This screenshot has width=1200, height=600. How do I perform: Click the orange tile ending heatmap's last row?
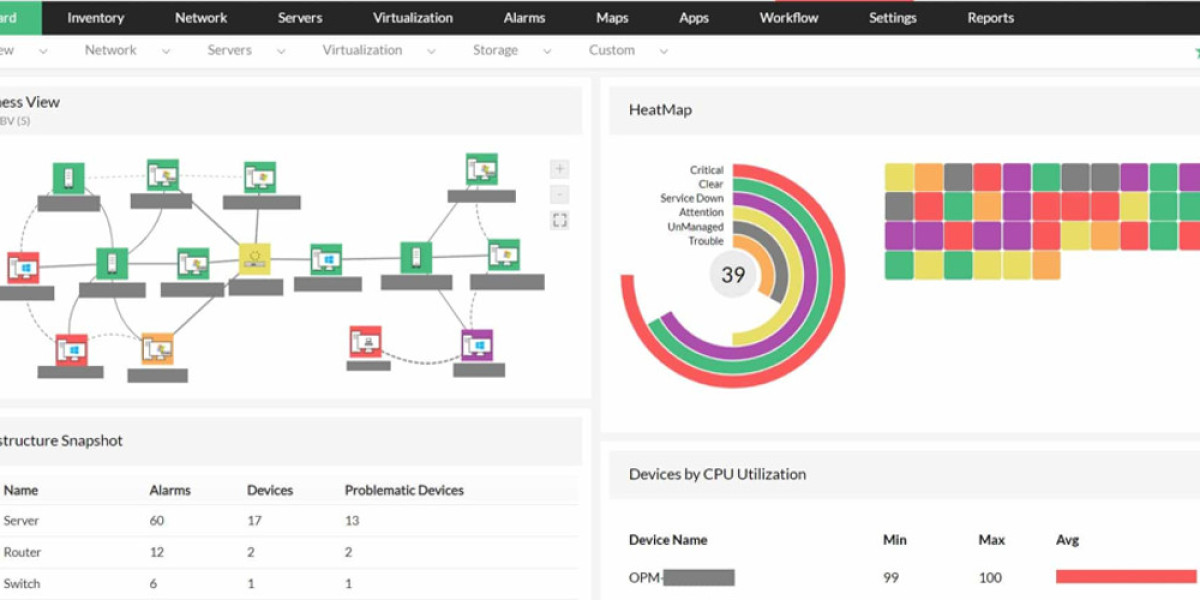pos(1046,265)
